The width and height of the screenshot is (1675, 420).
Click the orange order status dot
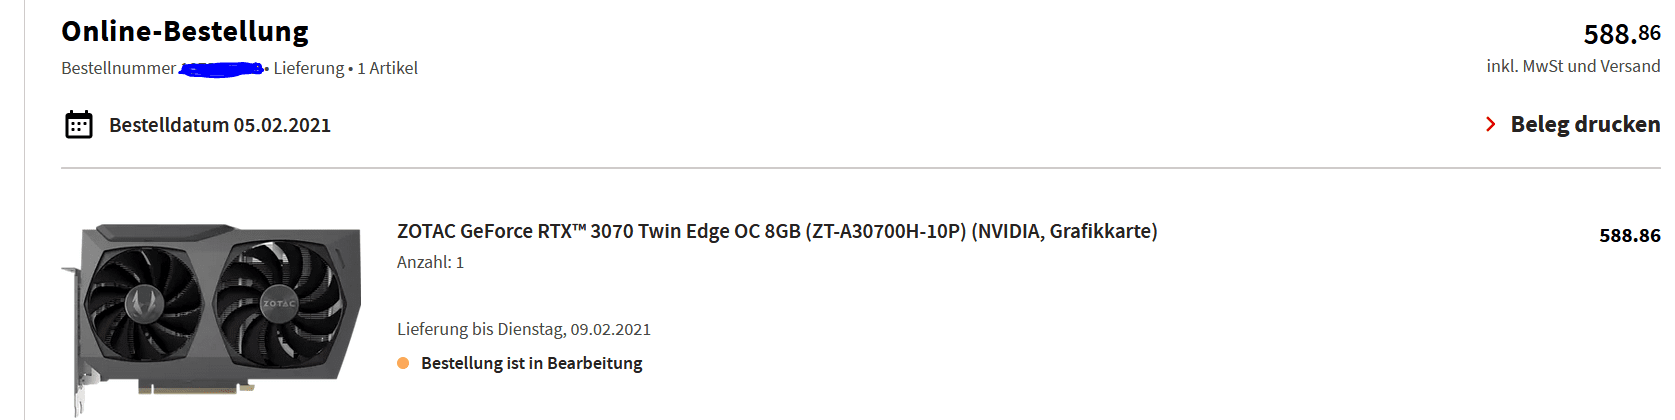point(403,363)
